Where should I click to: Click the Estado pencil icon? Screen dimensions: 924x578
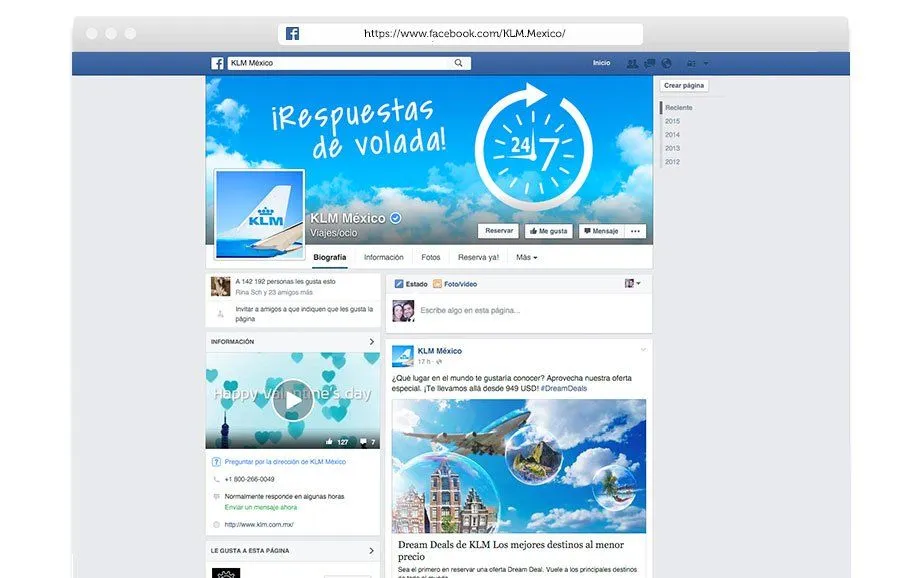click(x=399, y=284)
